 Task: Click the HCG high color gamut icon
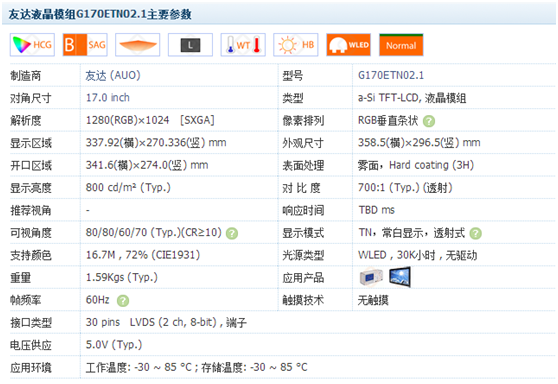point(32,45)
